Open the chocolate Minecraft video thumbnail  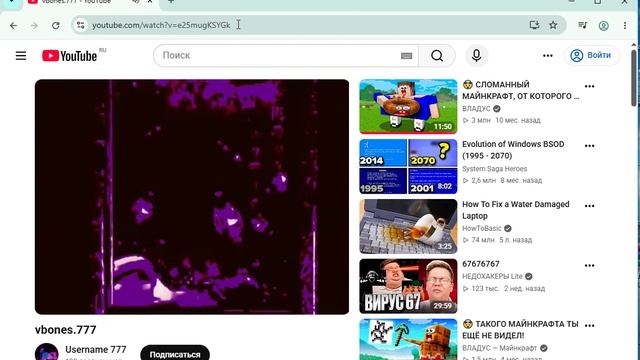pyautogui.click(x=408, y=339)
